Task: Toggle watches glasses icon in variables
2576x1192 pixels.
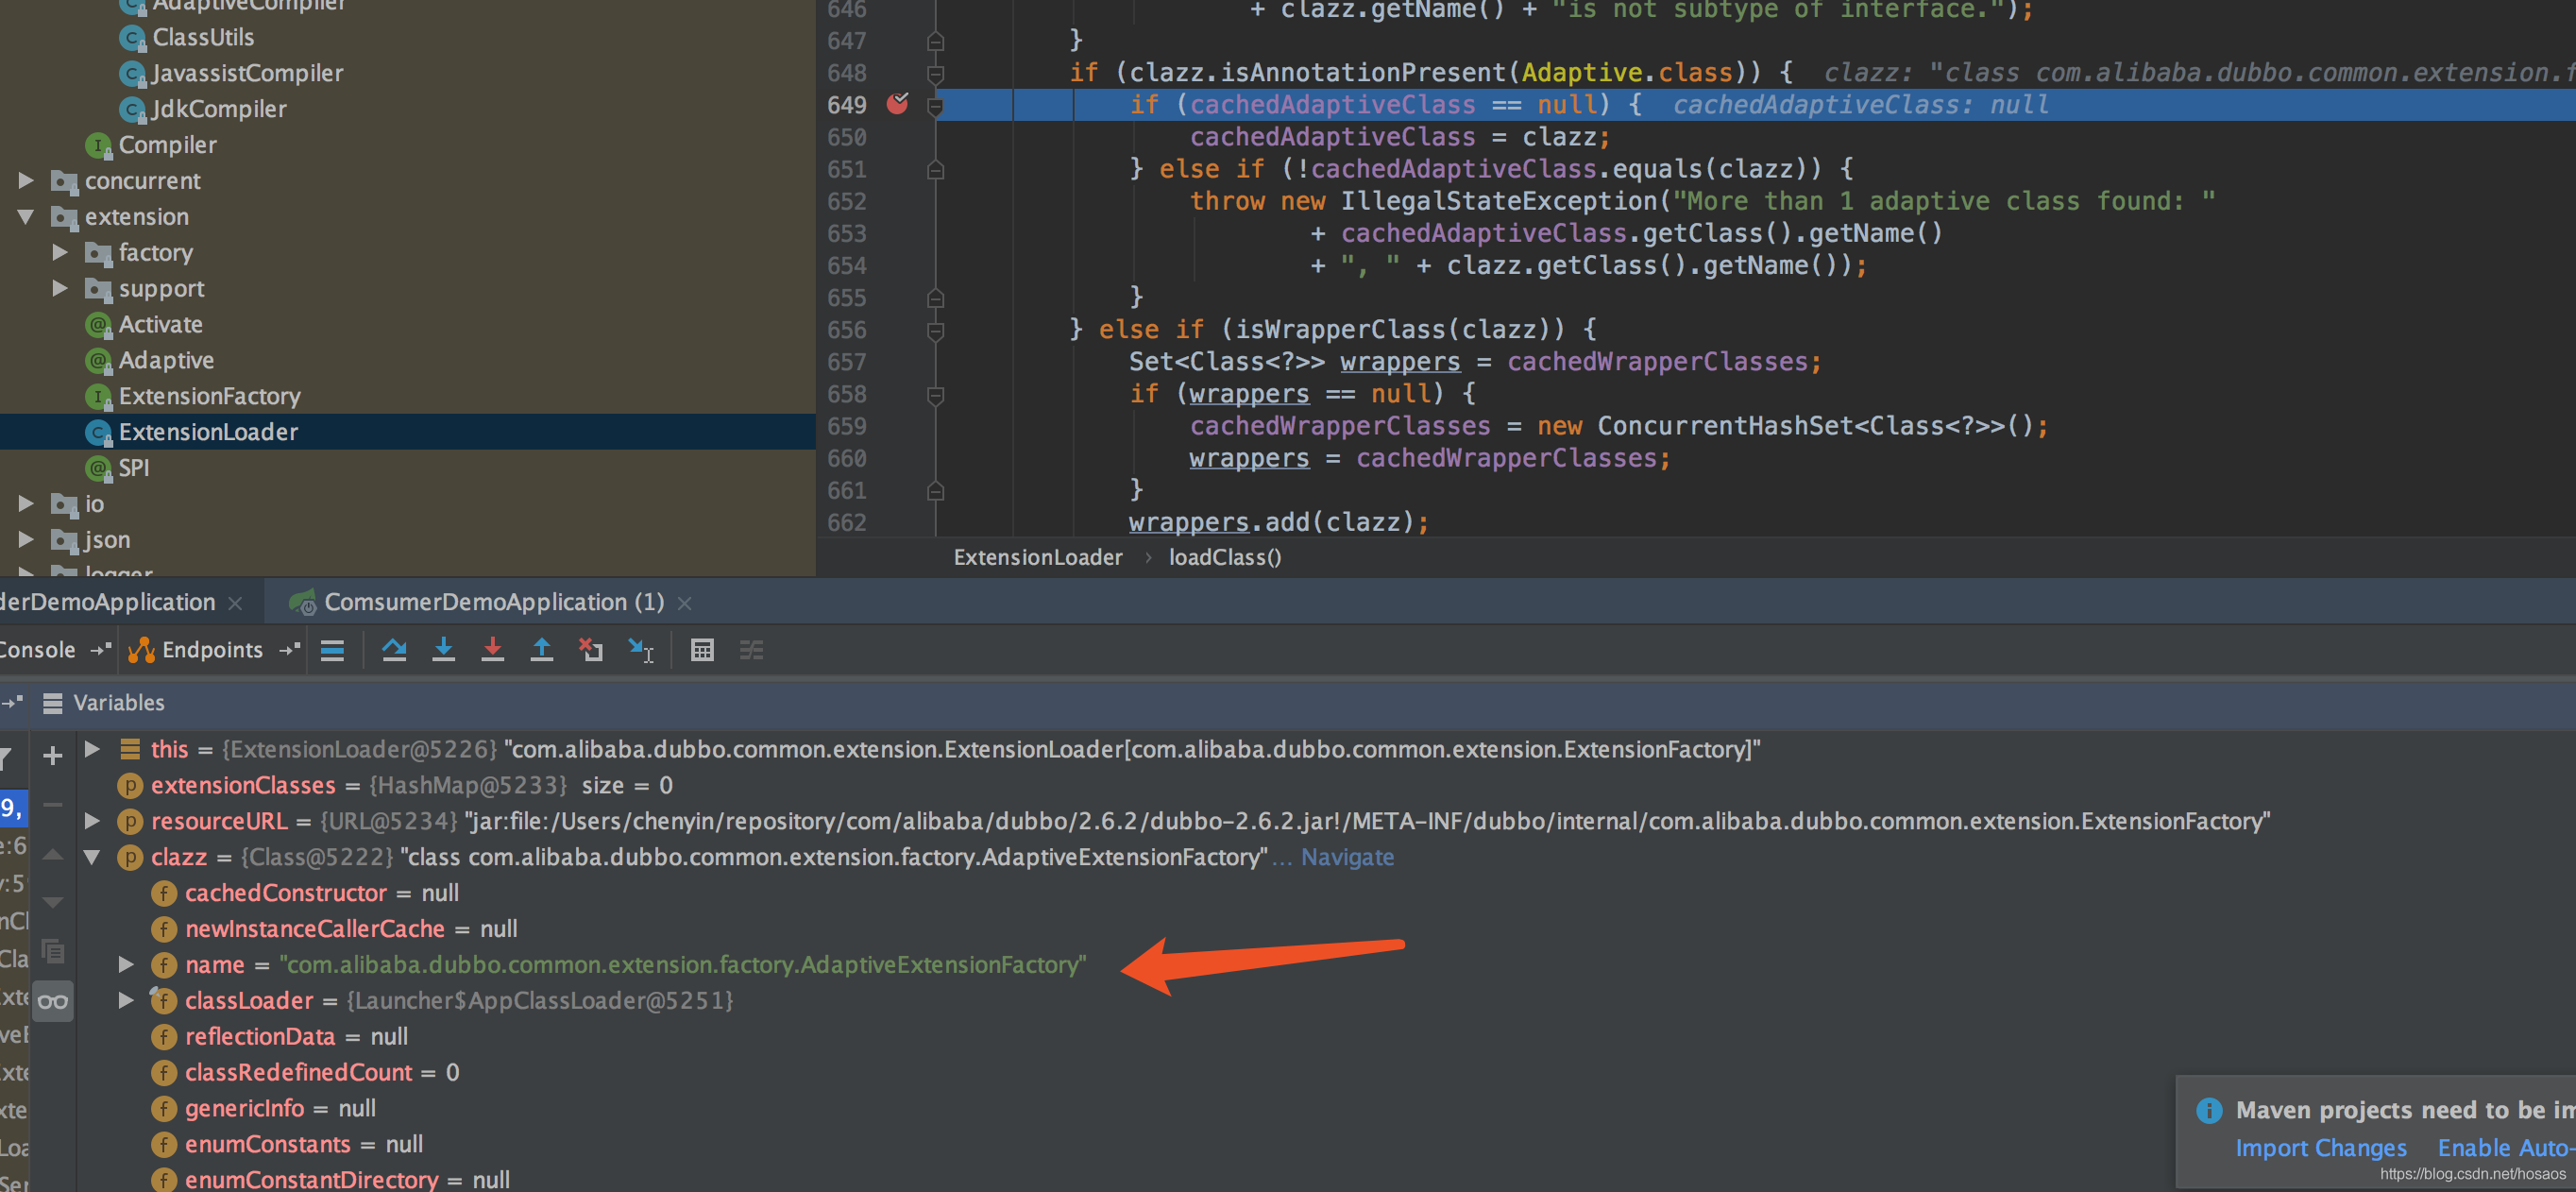Action: click(x=53, y=1001)
